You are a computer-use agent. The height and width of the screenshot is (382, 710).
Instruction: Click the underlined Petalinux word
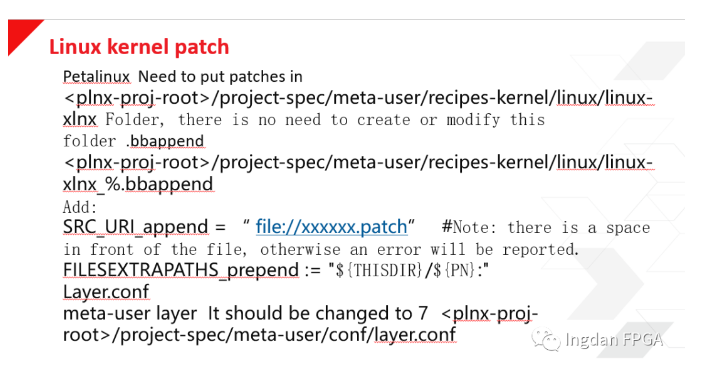[x=96, y=77]
